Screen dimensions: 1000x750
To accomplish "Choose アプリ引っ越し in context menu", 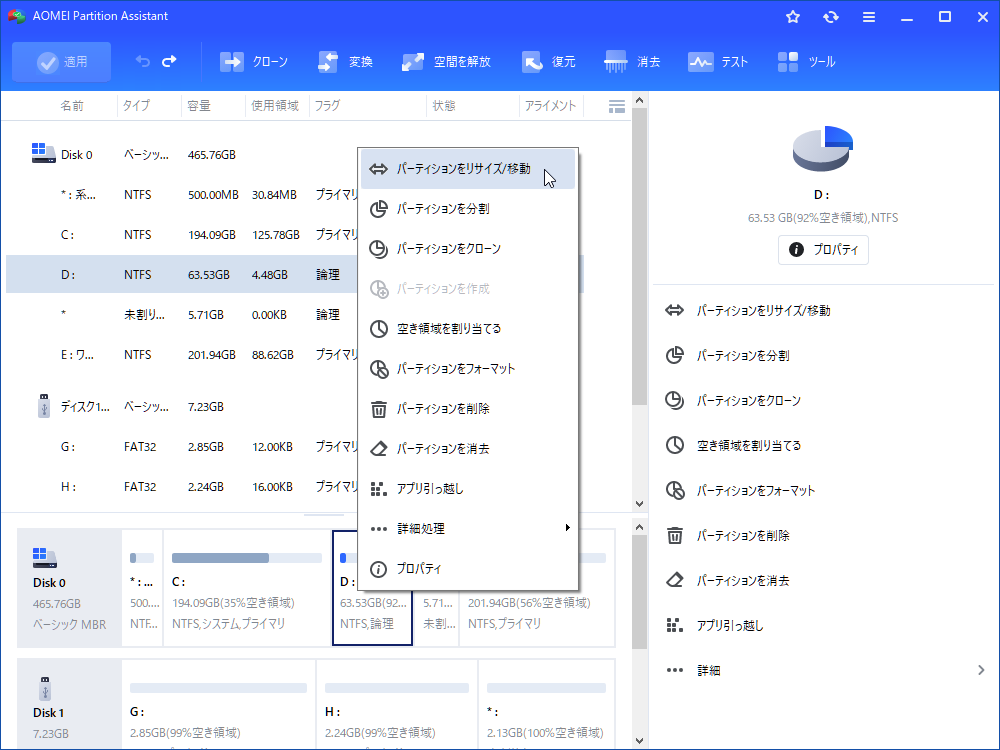I will [x=468, y=489].
